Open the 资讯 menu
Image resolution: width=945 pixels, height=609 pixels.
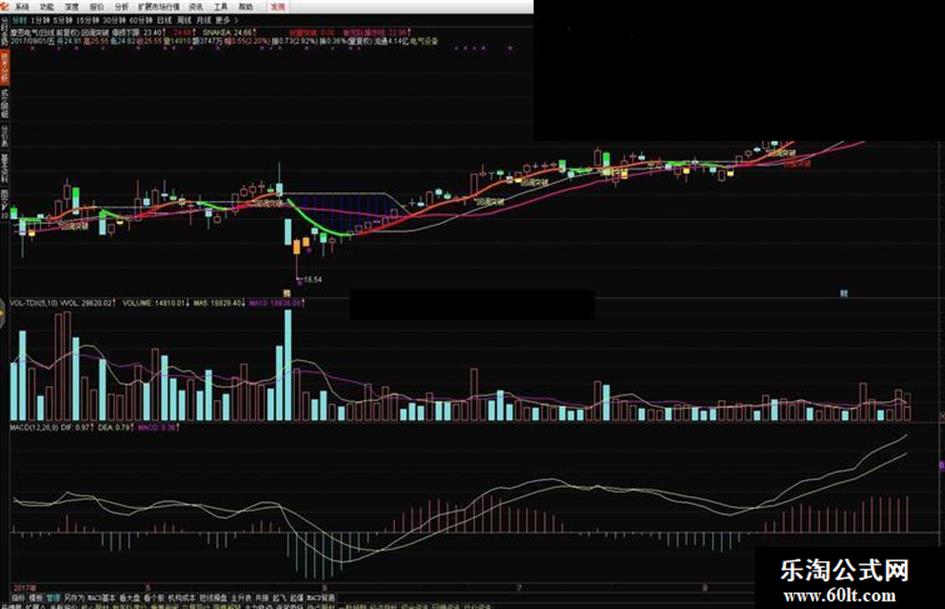pos(196,7)
